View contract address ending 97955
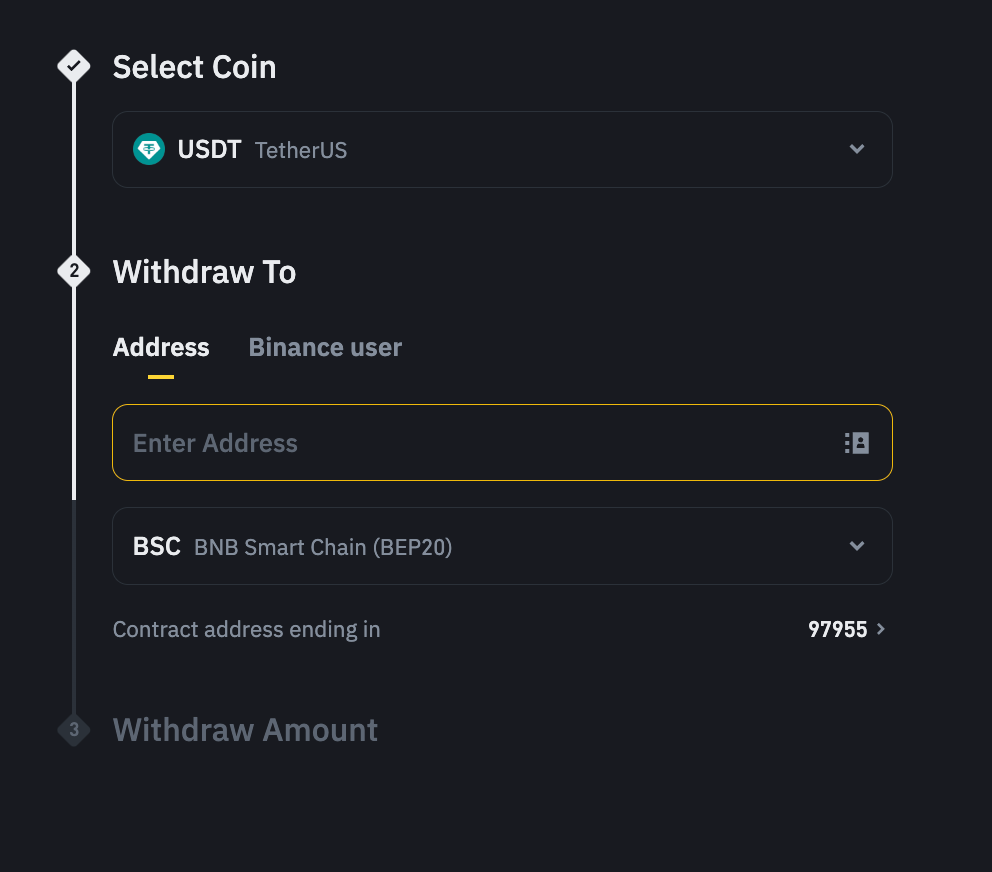Screen dimensions: 992x872 tap(837, 629)
